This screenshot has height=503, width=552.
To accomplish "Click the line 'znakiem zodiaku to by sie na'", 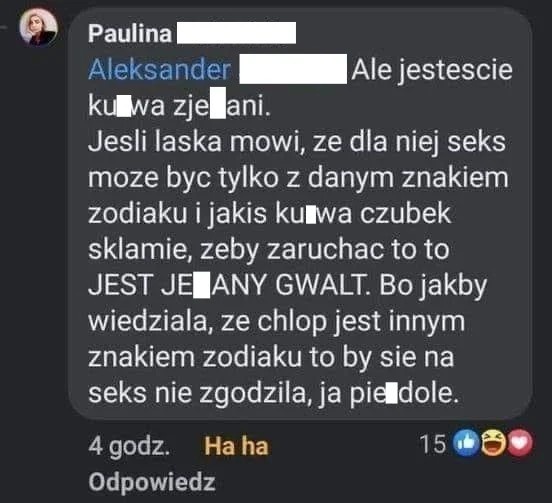I will [x=271, y=357].
